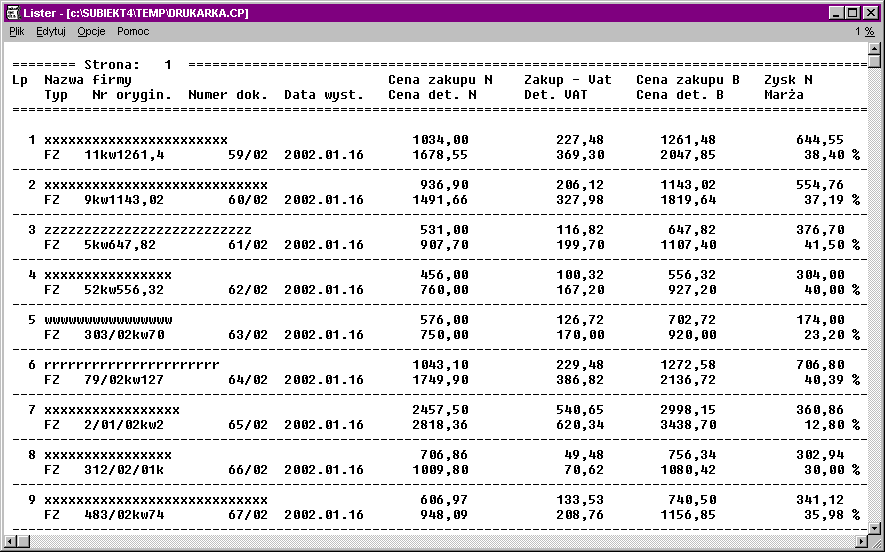Open the Pomoc menu
The height and width of the screenshot is (552, 885).
(133, 32)
